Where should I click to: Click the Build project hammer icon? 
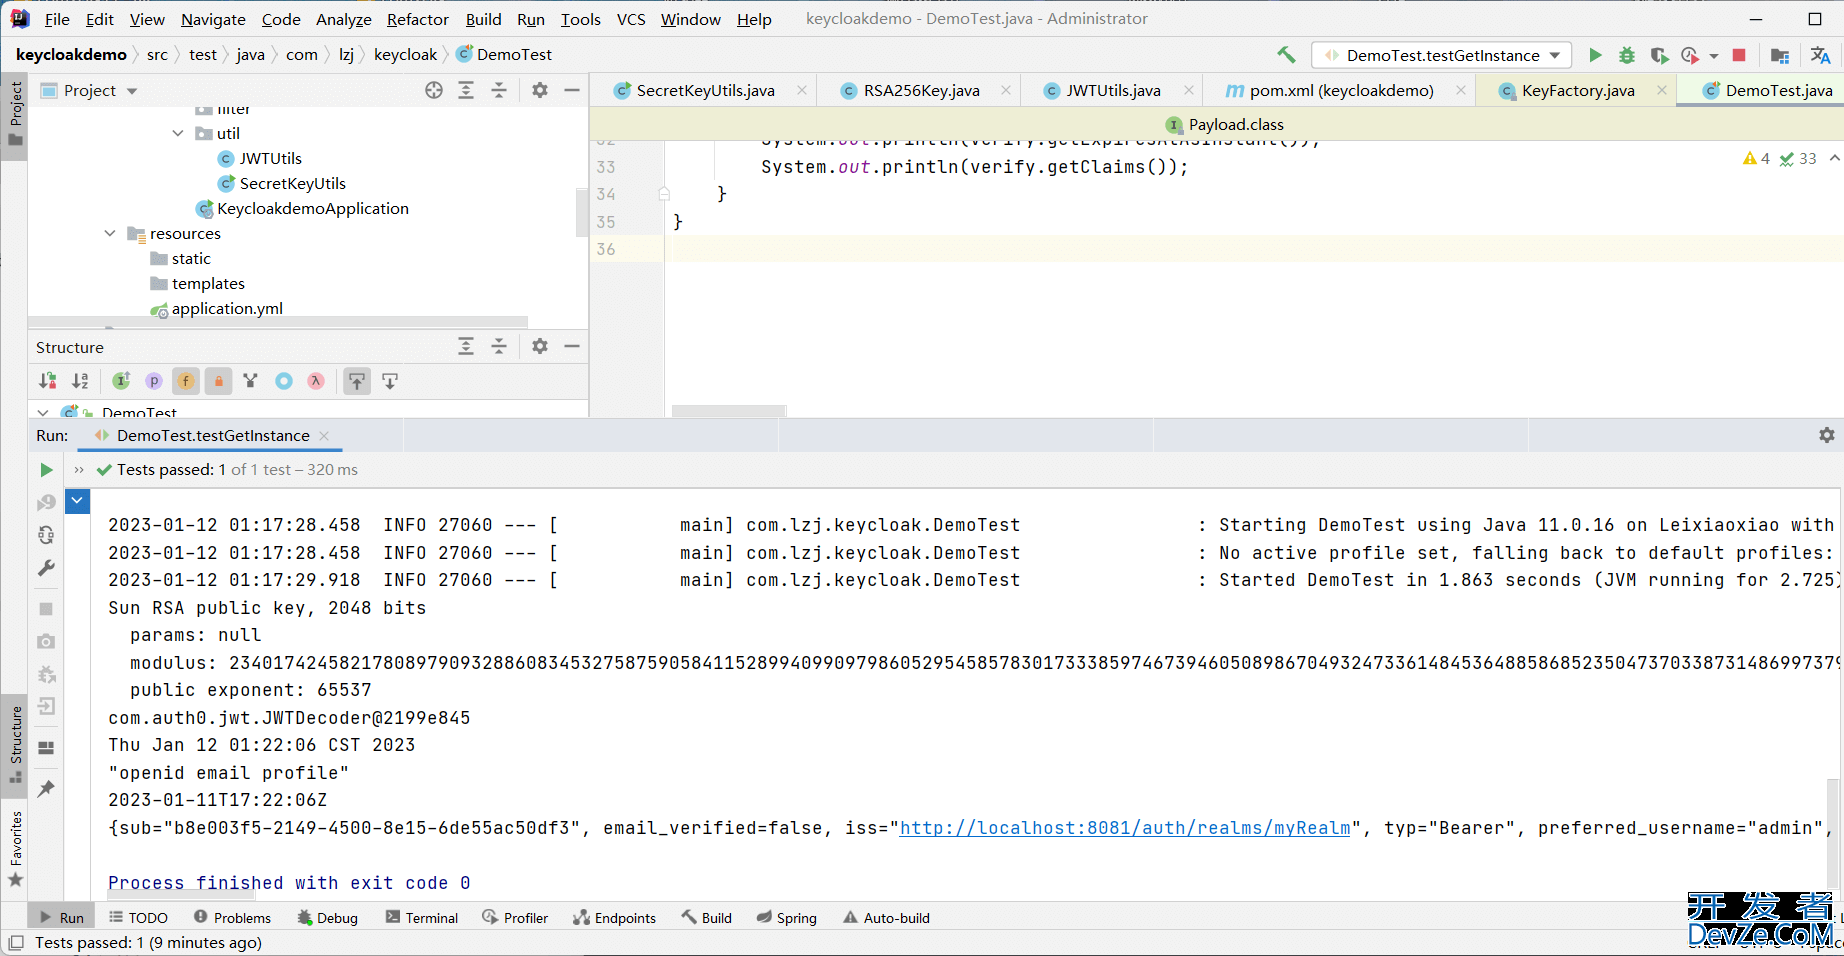pyautogui.click(x=1286, y=55)
